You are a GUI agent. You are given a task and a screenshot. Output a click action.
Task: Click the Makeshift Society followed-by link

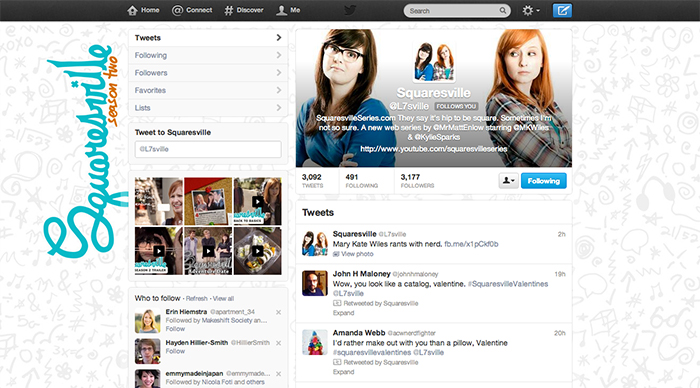[x=227, y=321]
